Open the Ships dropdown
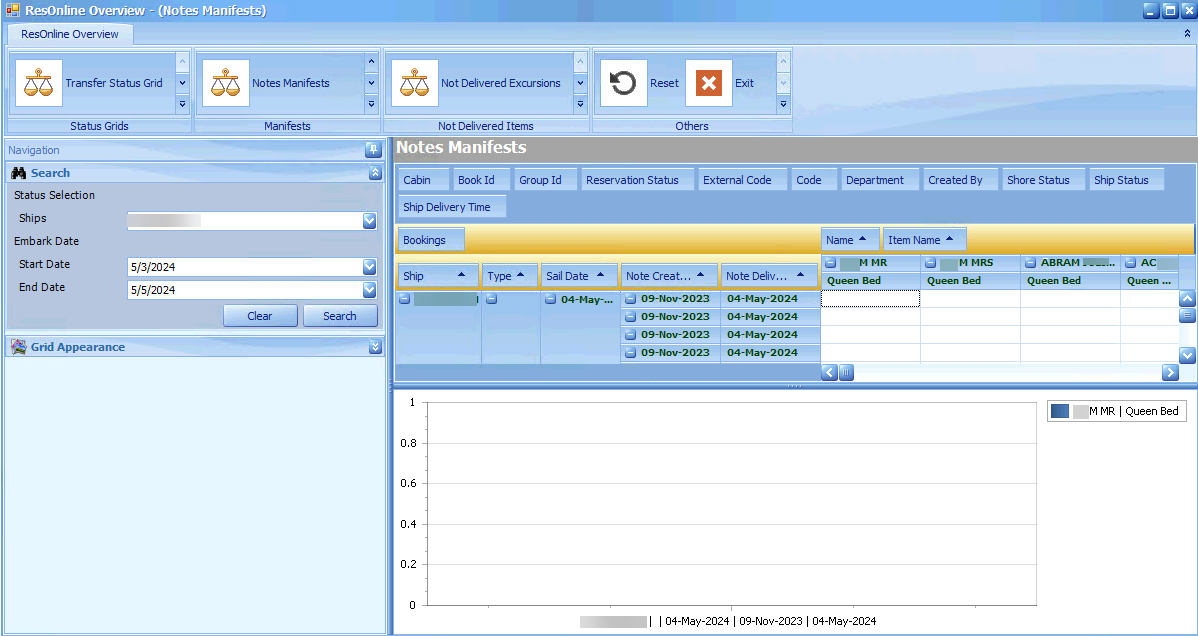This screenshot has width=1198, height=636. coord(370,221)
